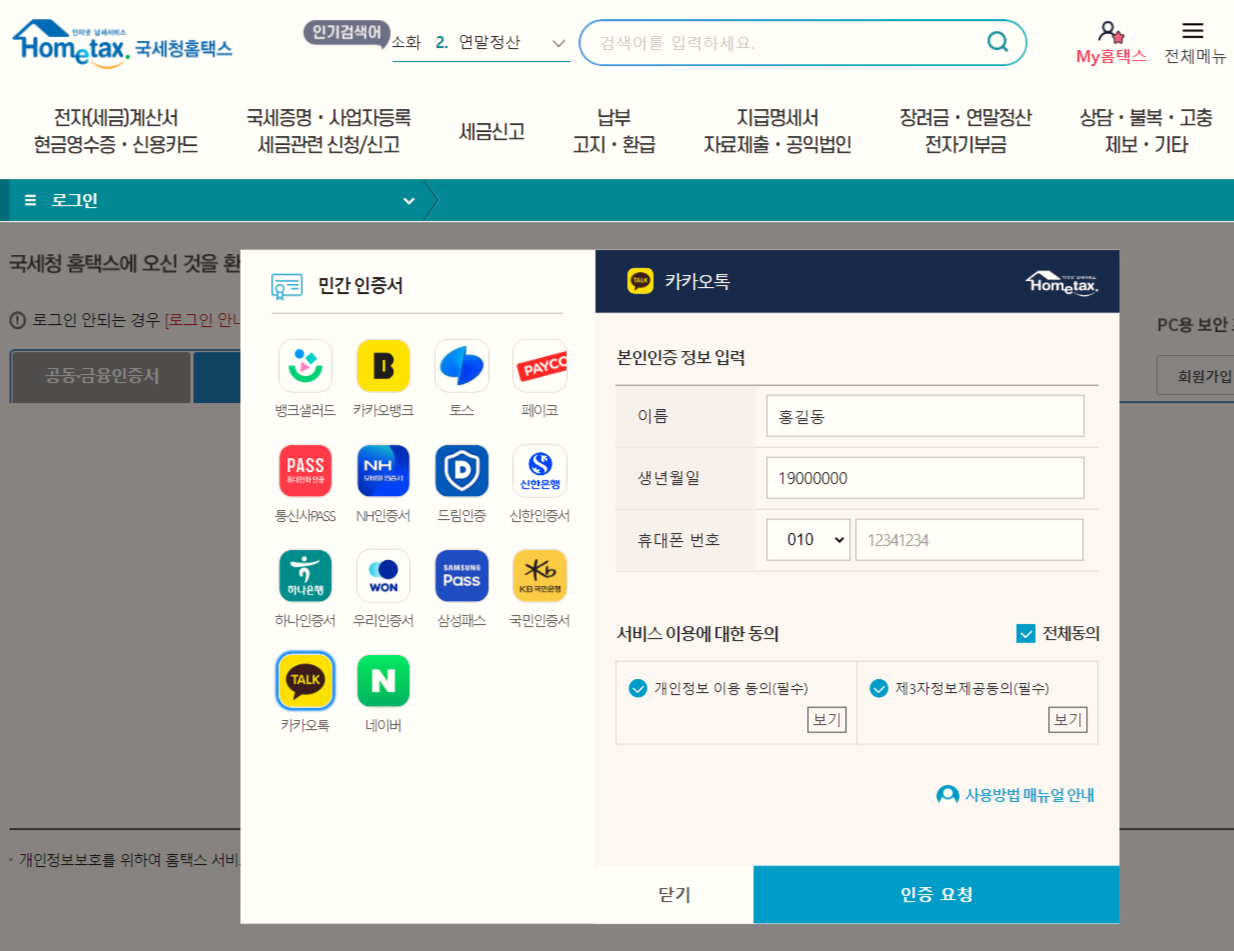Open the 전체메뉴 hamburger icon
The image size is (1234, 951).
tap(1193, 31)
